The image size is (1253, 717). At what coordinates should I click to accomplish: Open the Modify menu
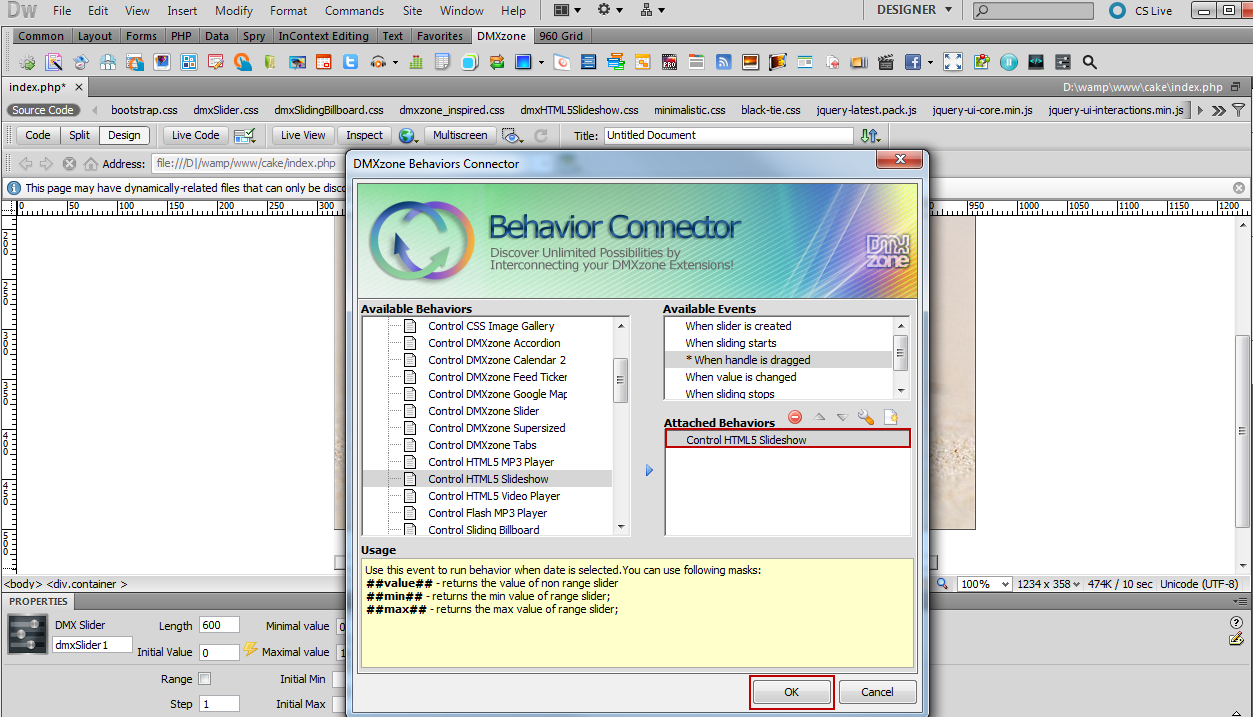pyautogui.click(x=234, y=11)
